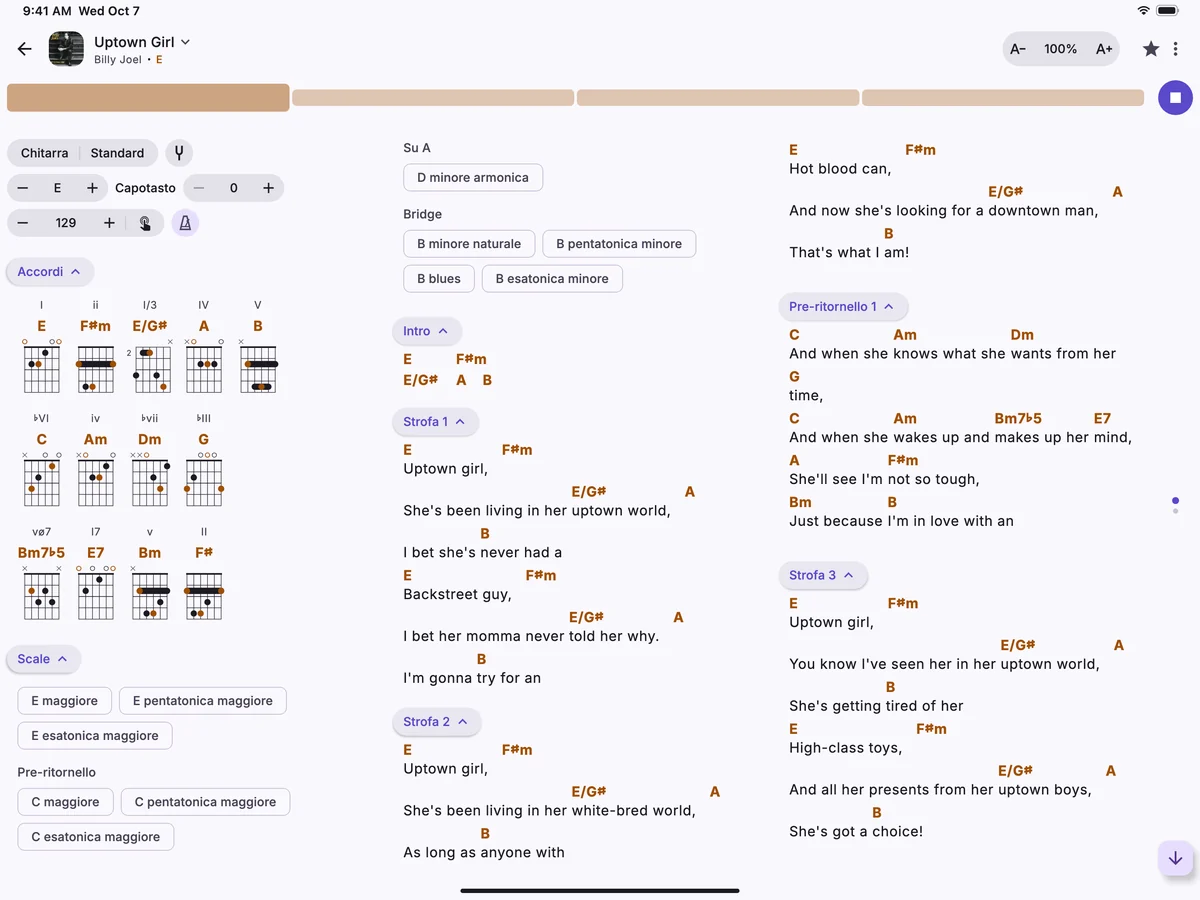Tap the scroll-down arrow button
Screen dimensions: 1200x900
pyautogui.click(x=1175, y=858)
